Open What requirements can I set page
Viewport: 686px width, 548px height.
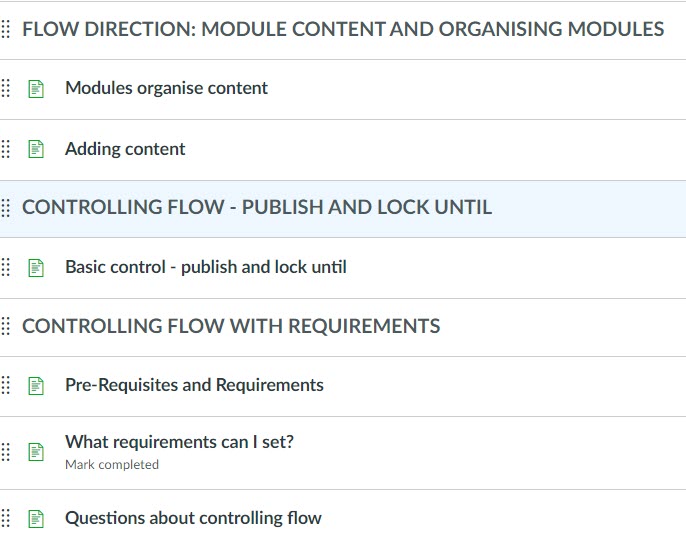point(179,442)
